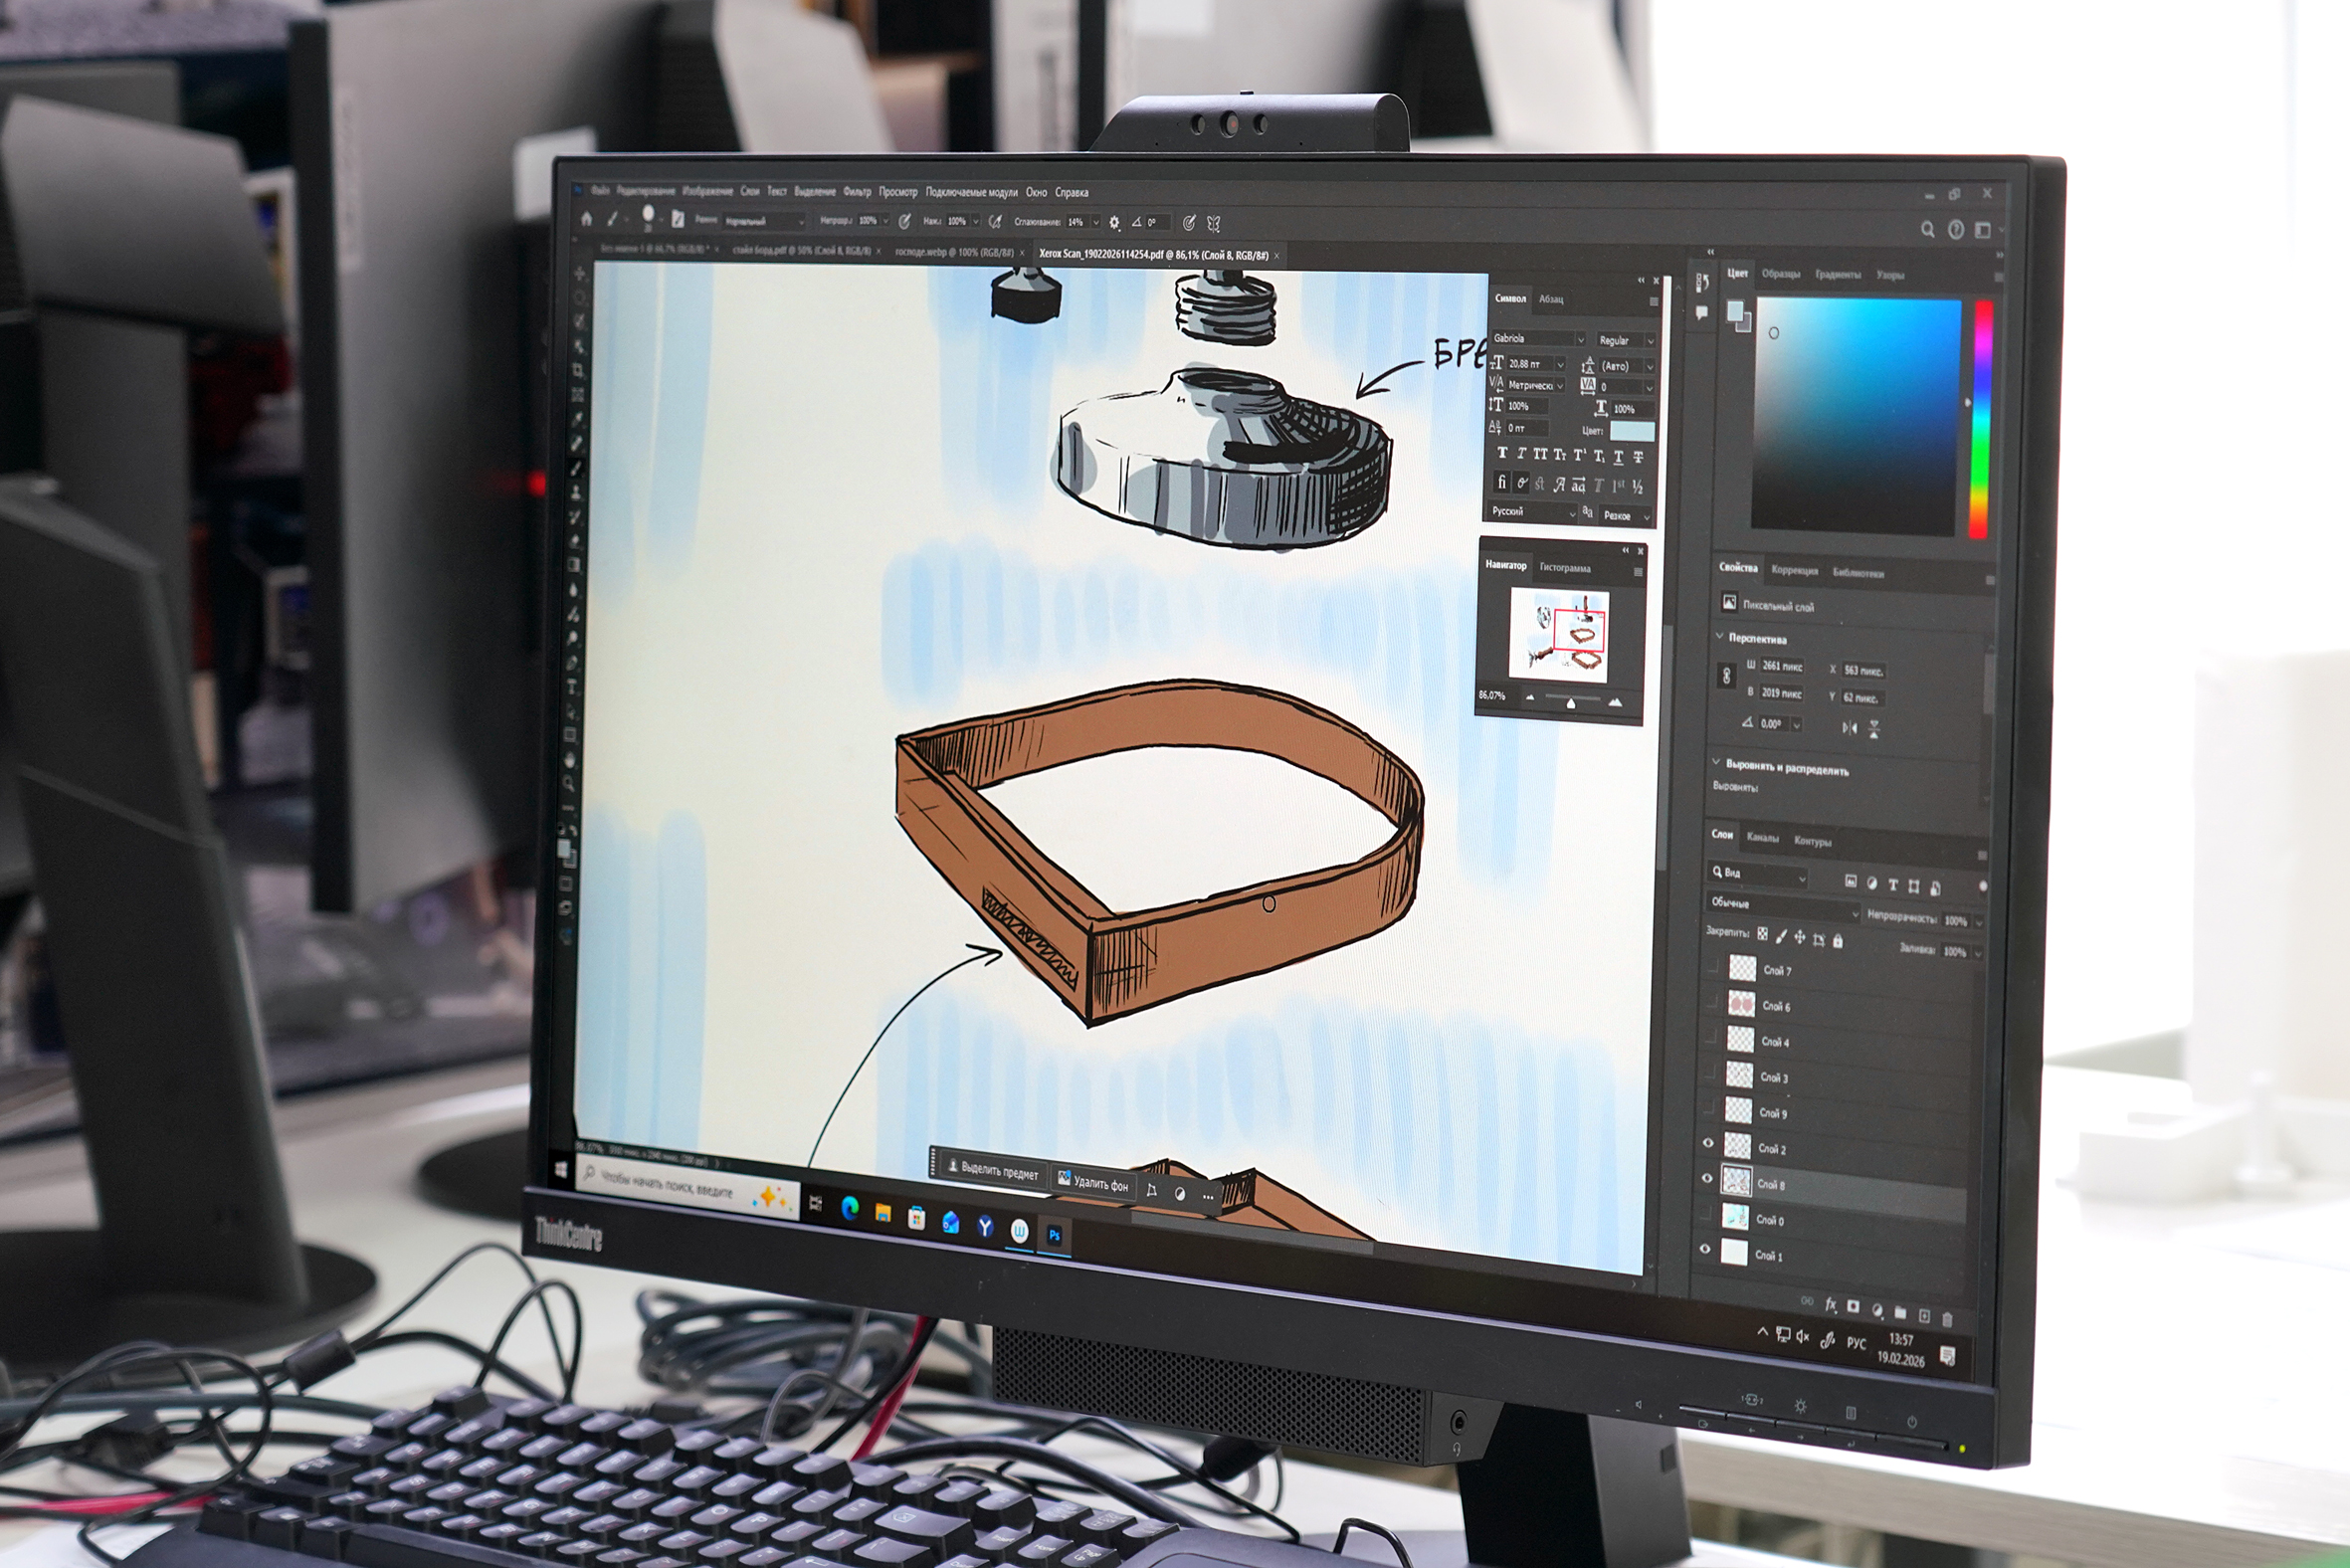Hide layer Слой 1 visibility eye
This screenshot has width=2350, height=1568.
pyautogui.click(x=1705, y=1249)
